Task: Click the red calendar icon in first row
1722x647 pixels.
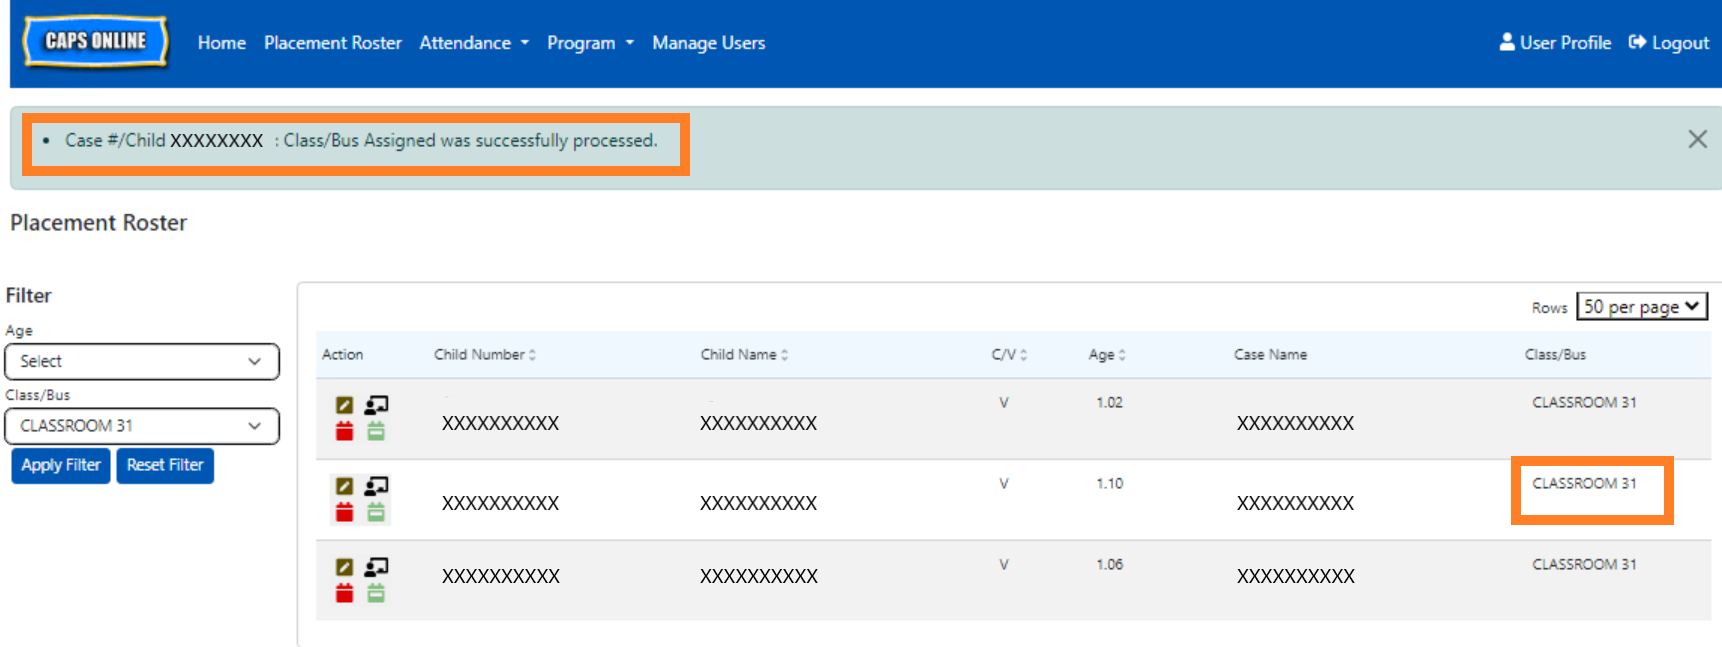Action: tap(344, 432)
